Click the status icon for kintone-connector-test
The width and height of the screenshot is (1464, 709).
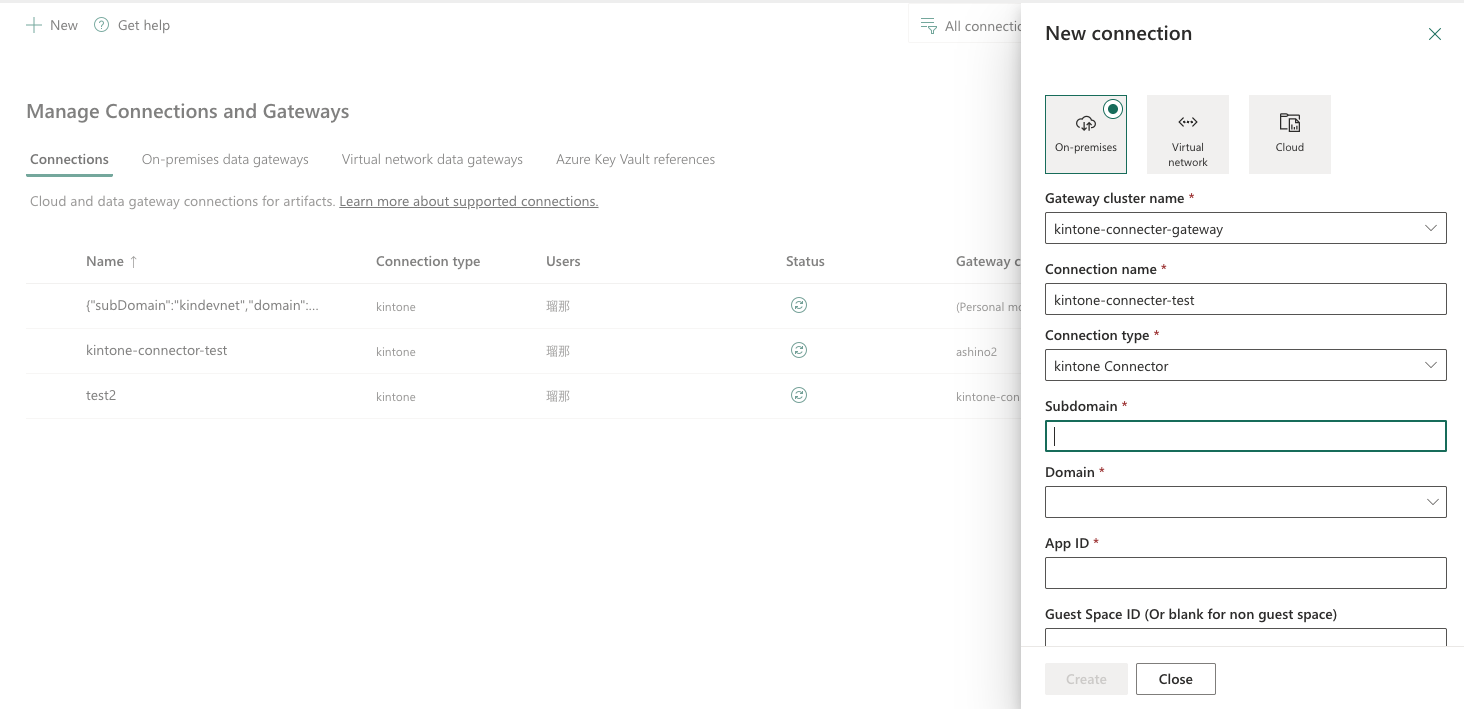798,349
